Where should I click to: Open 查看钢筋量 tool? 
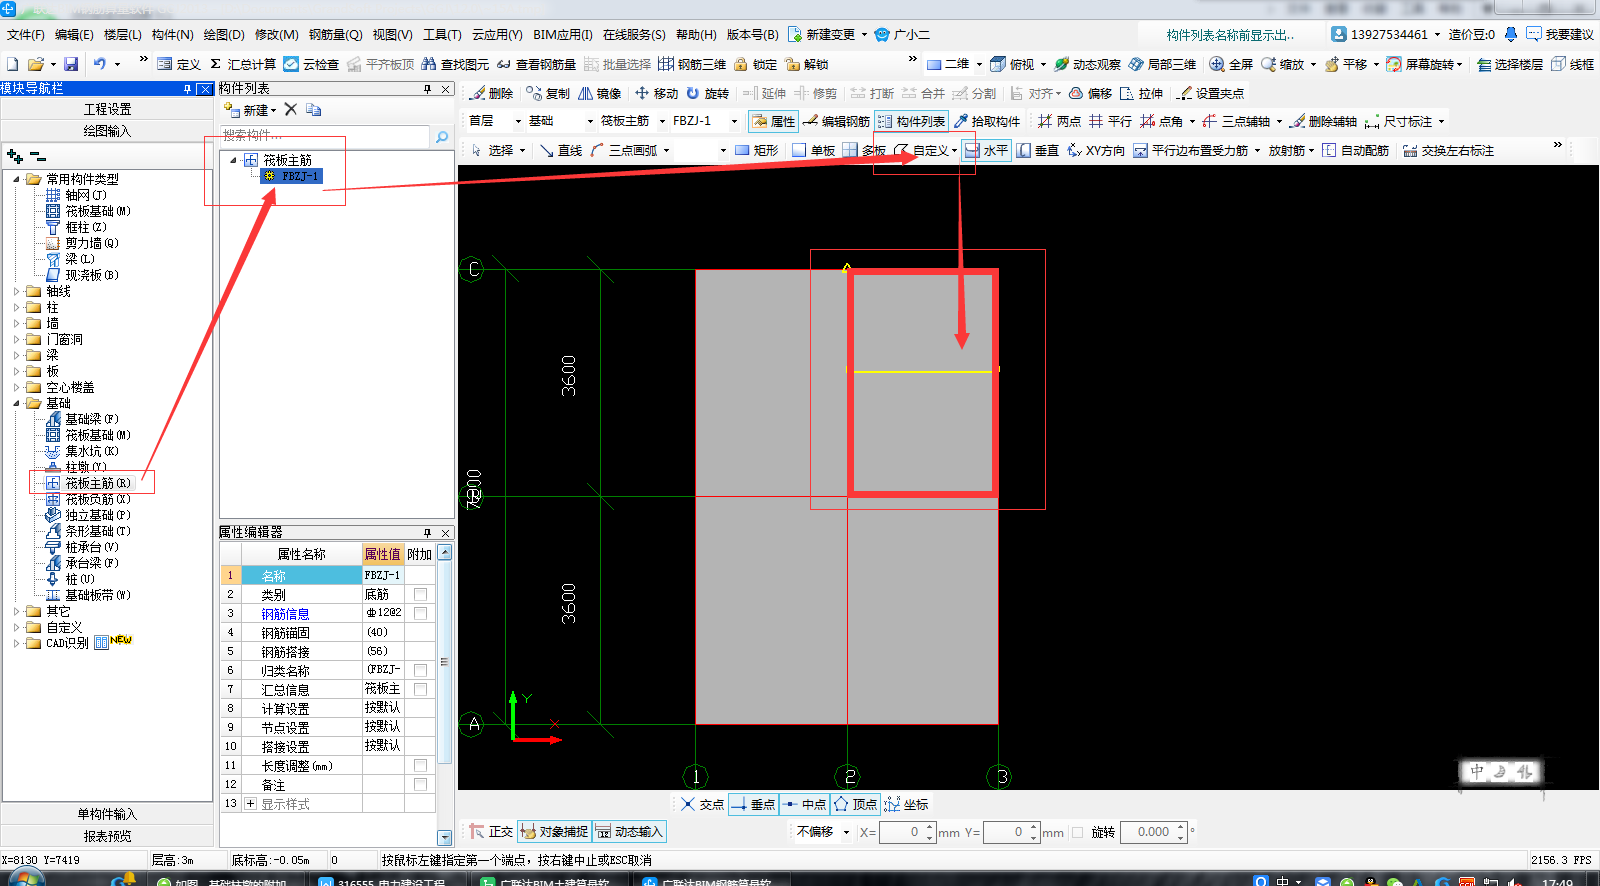(536, 64)
